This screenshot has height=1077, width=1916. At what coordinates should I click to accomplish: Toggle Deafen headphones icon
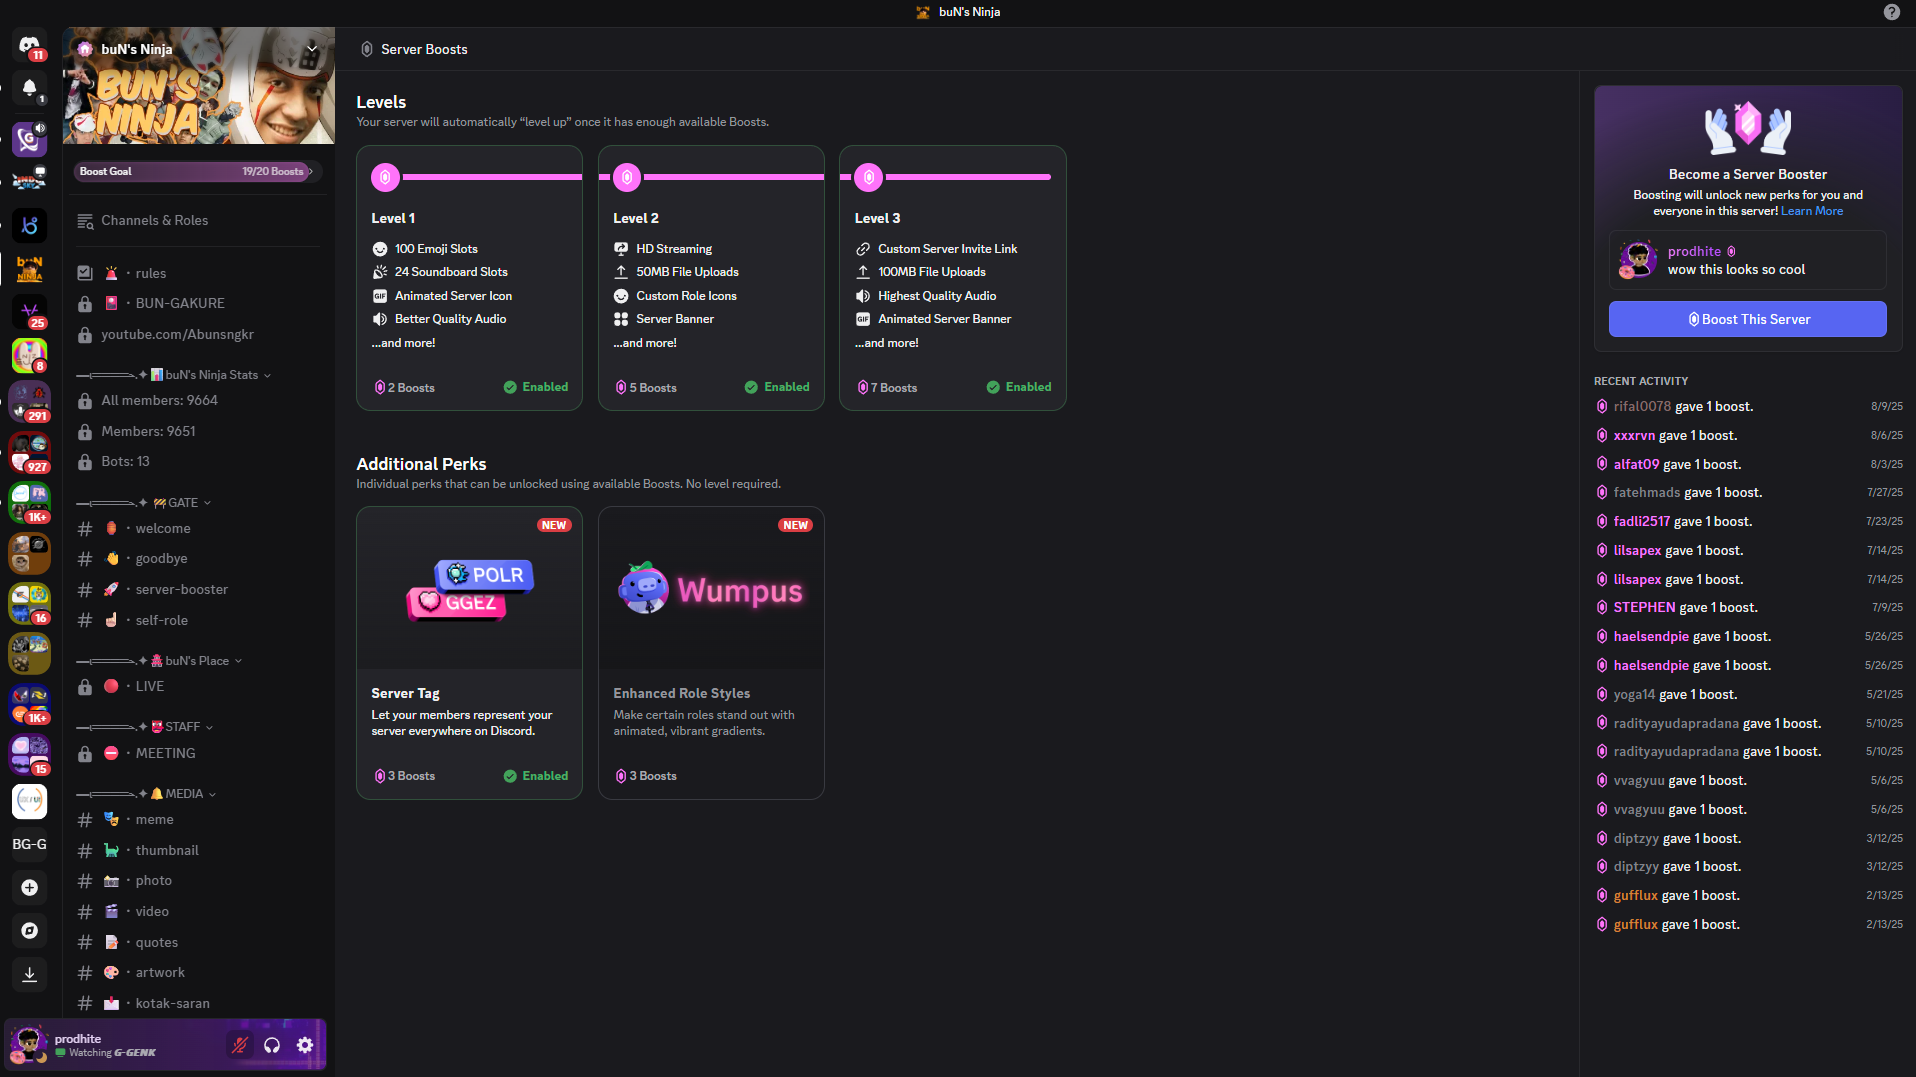pos(272,1045)
